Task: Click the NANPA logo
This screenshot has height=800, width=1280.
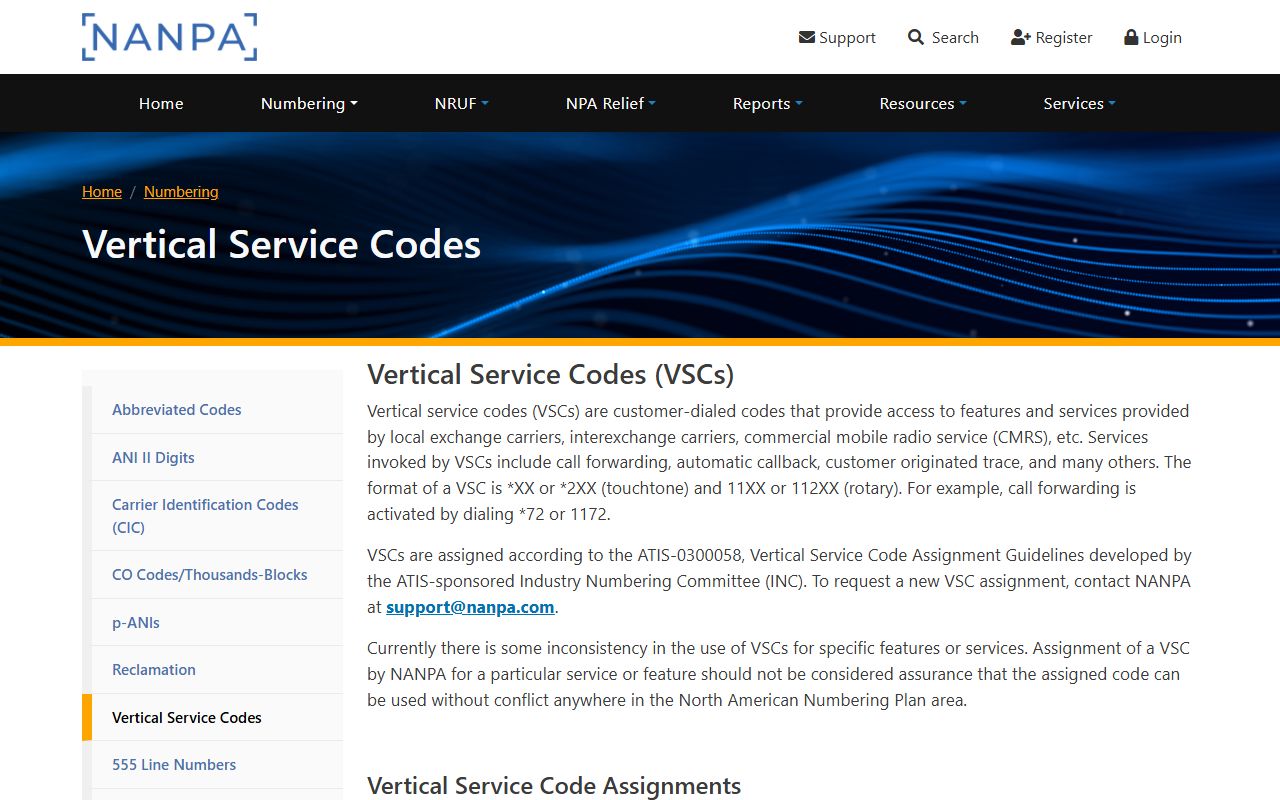Action: click(x=169, y=37)
